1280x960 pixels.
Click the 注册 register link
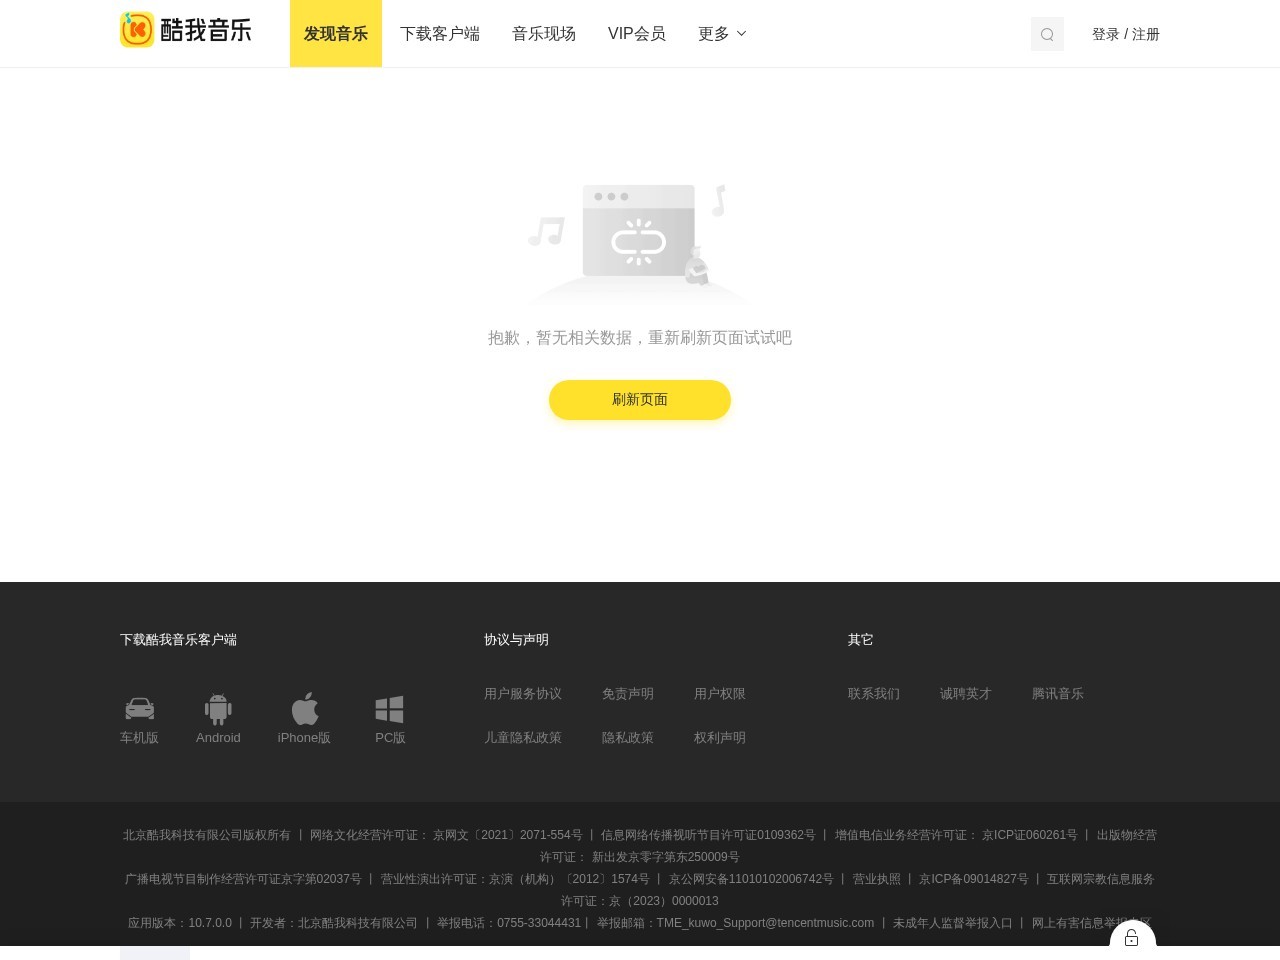[x=1146, y=33]
